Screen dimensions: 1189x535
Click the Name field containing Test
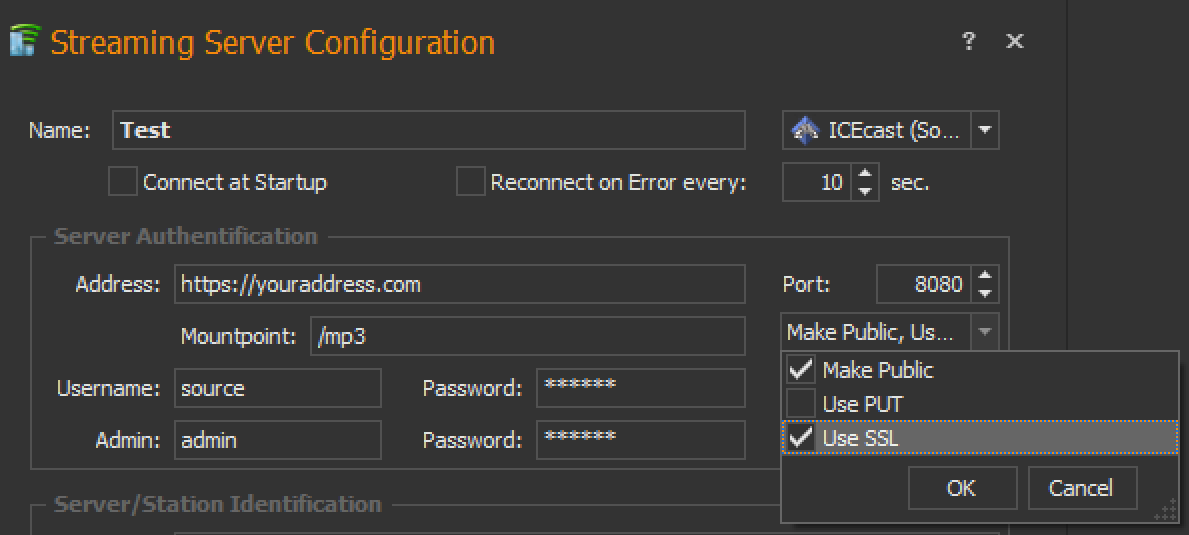click(428, 130)
